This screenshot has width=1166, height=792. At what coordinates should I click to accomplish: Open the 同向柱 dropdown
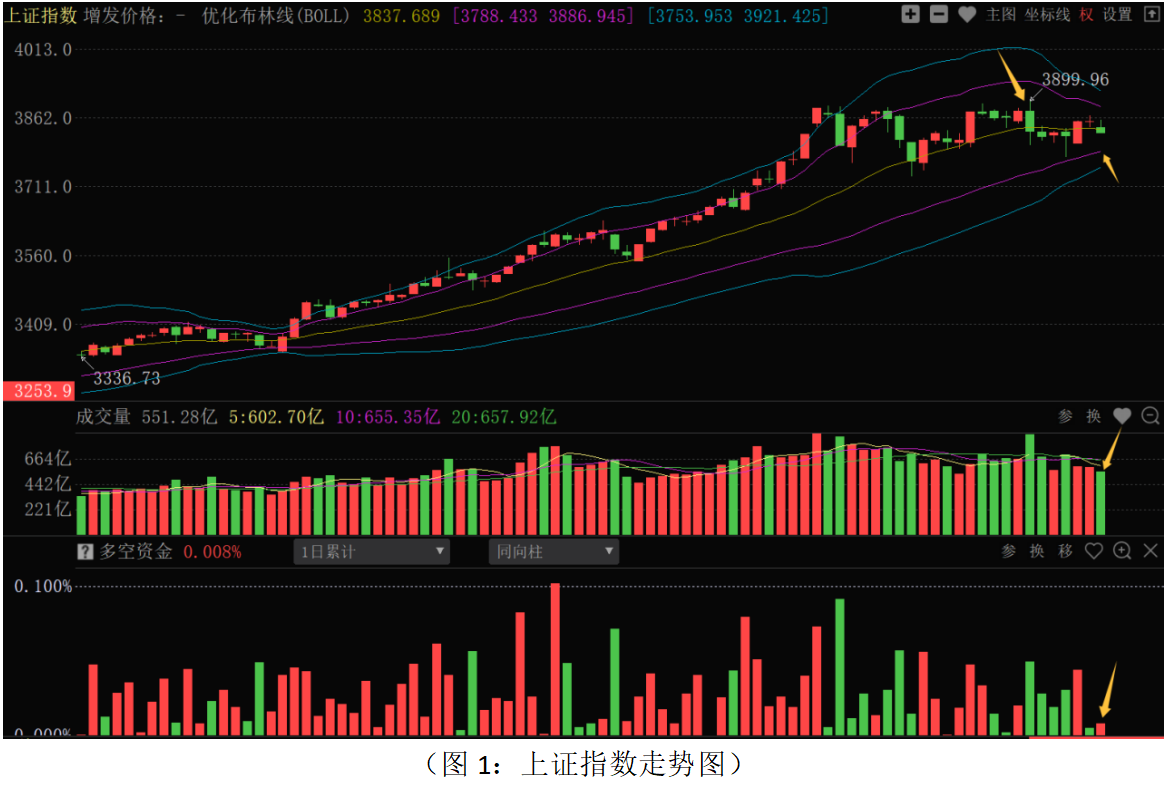point(554,552)
